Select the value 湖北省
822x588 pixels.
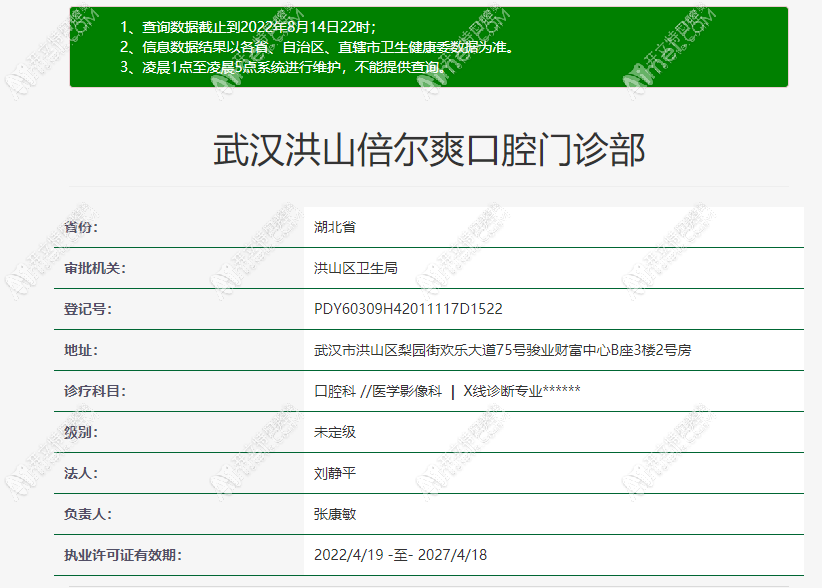point(335,227)
